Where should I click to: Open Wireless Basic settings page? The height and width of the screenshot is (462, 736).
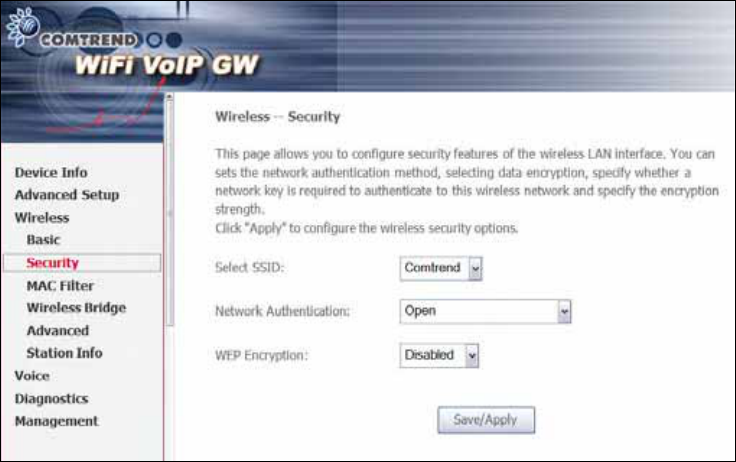tap(43, 239)
